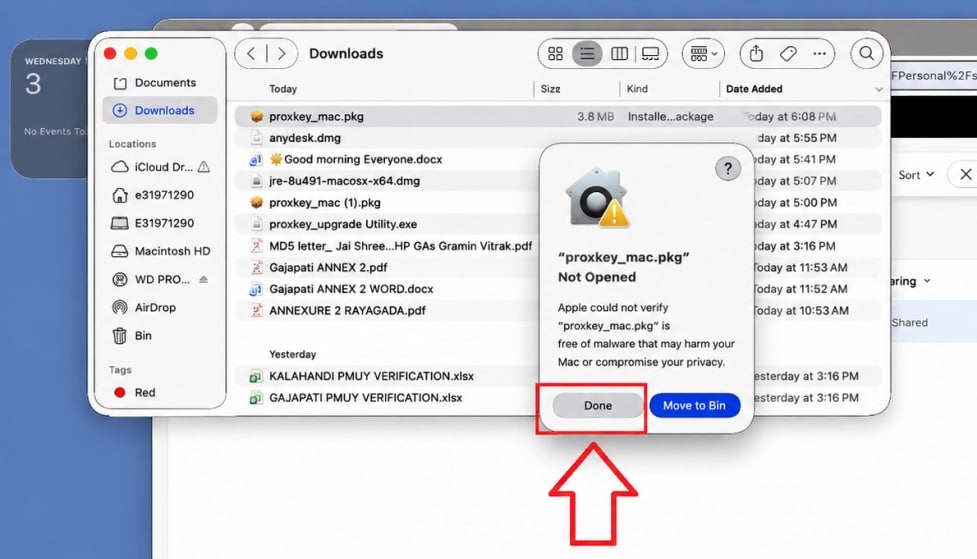Viewport: 977px width, 559px height.
Task: Open iCloud Drive in the sidebar
Action: pos(163,167)
